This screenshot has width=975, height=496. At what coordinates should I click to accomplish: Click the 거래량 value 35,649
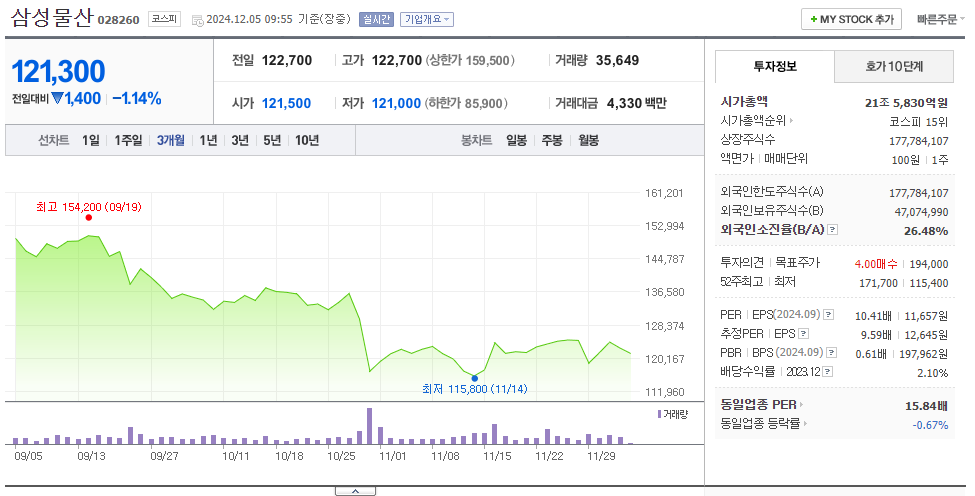617,60
